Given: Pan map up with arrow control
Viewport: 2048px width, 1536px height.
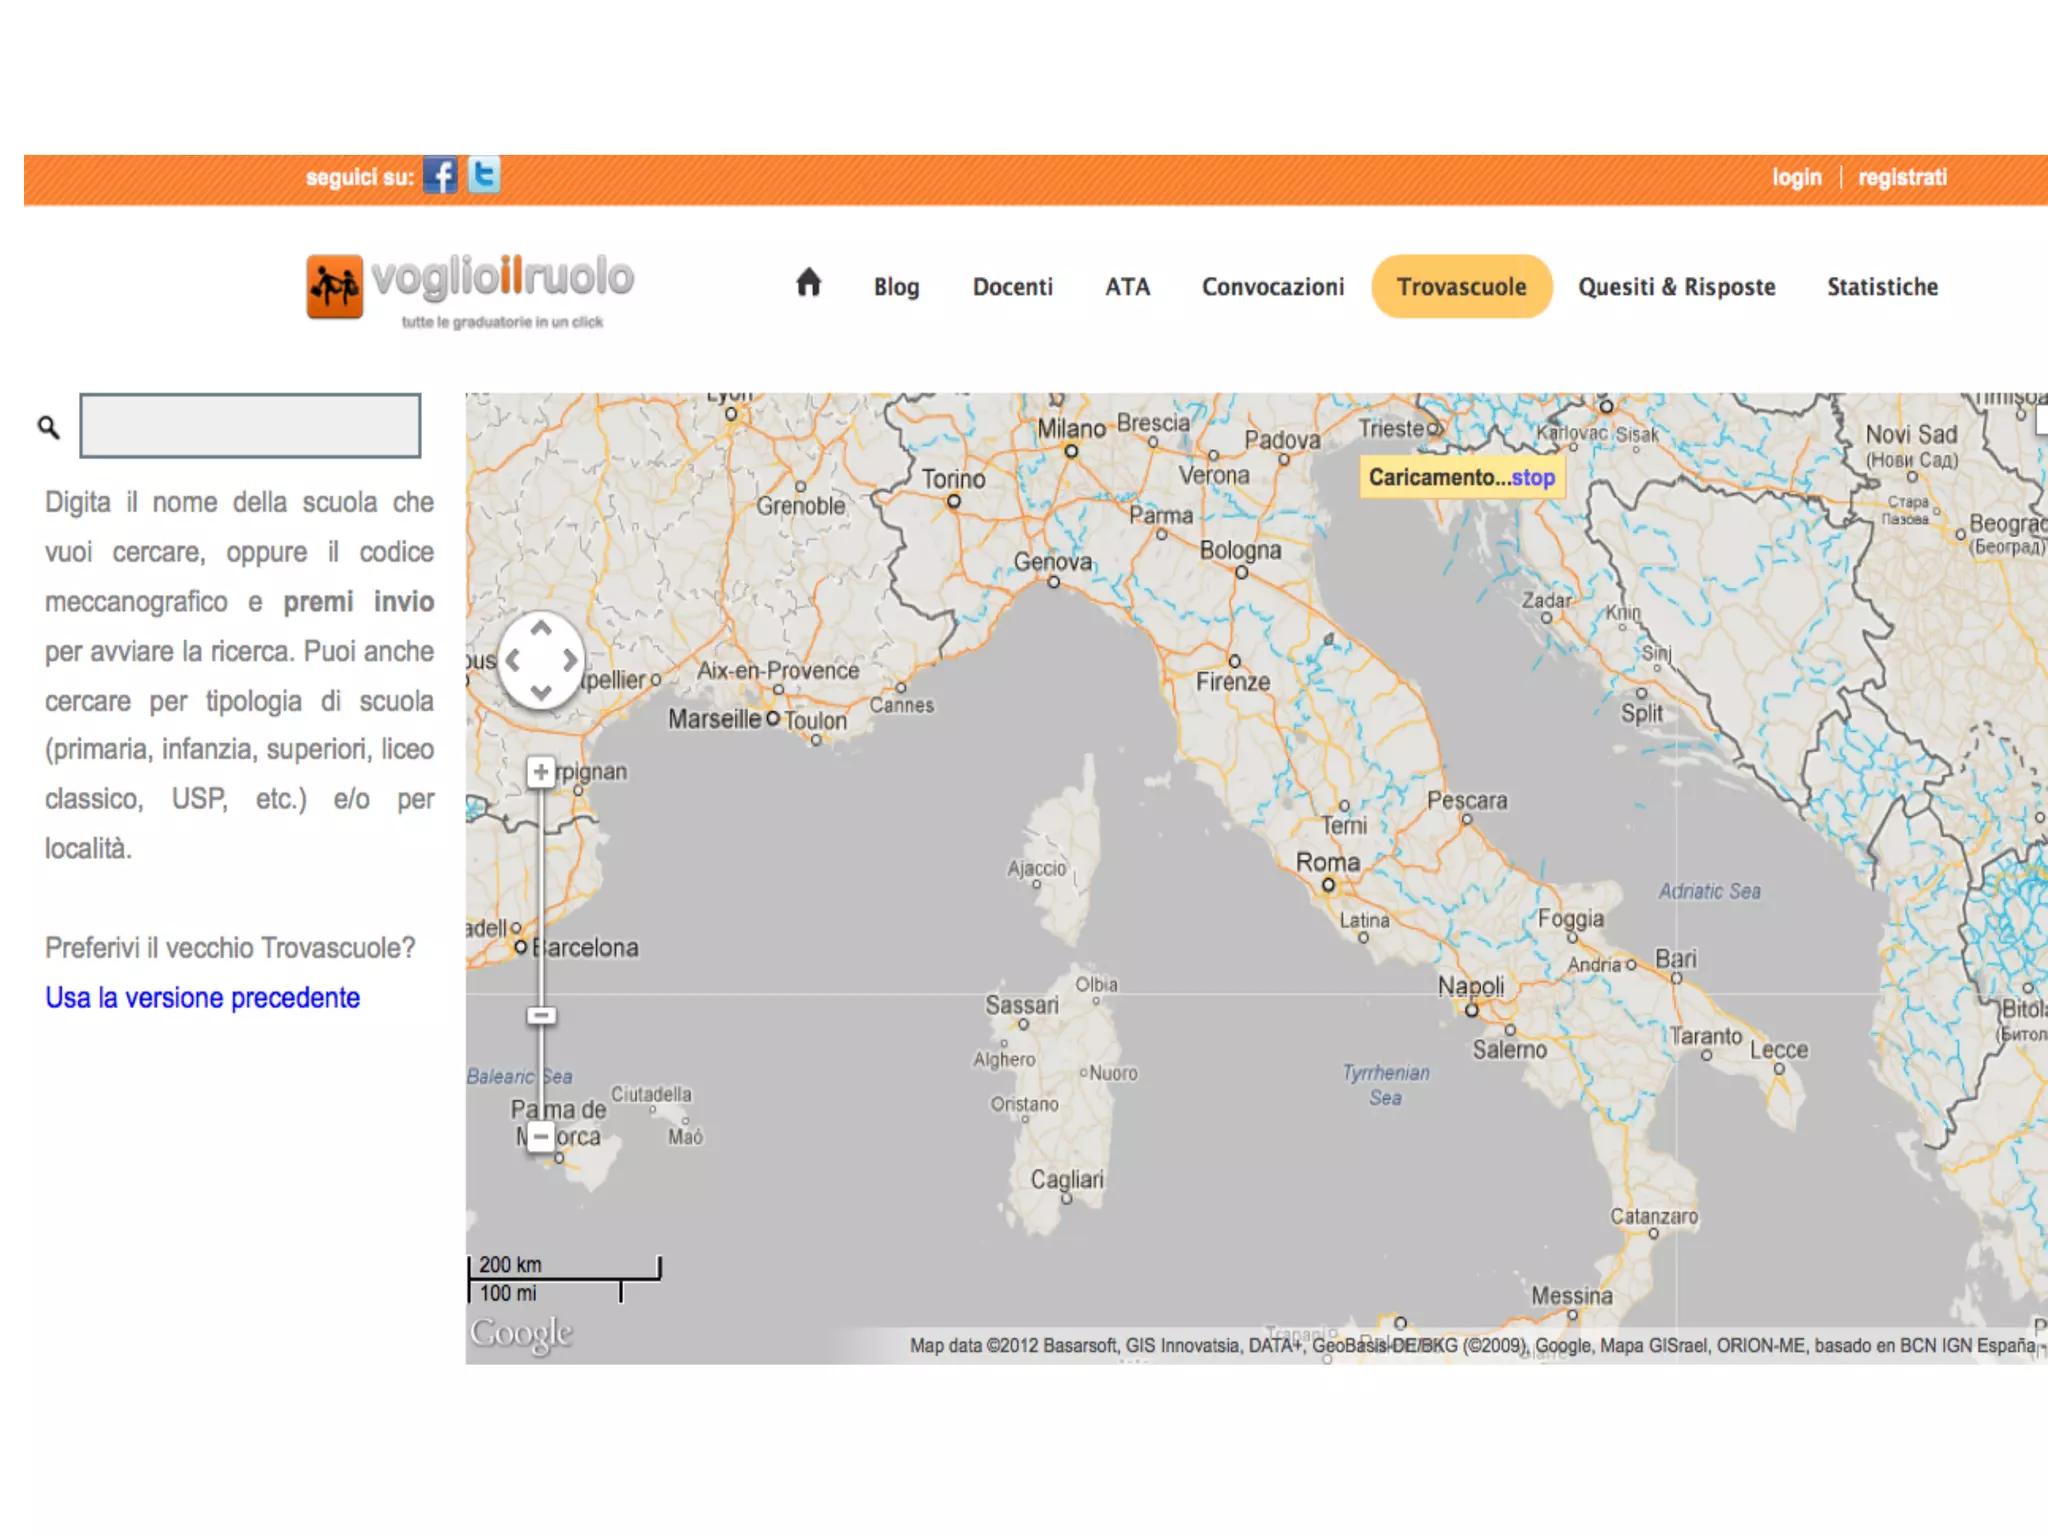Looking at the screenshot, I should pos(541,629).
